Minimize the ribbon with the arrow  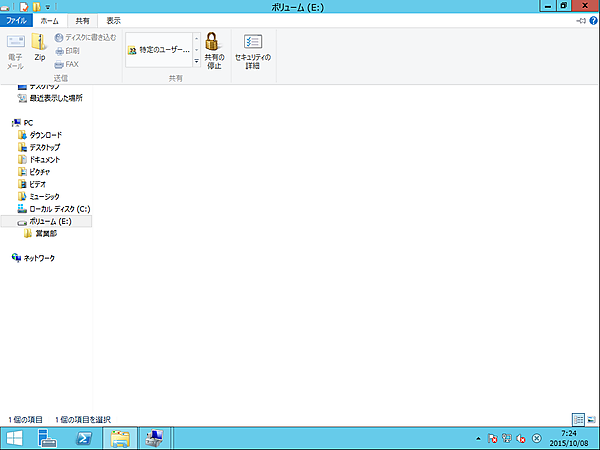[581, 21]
